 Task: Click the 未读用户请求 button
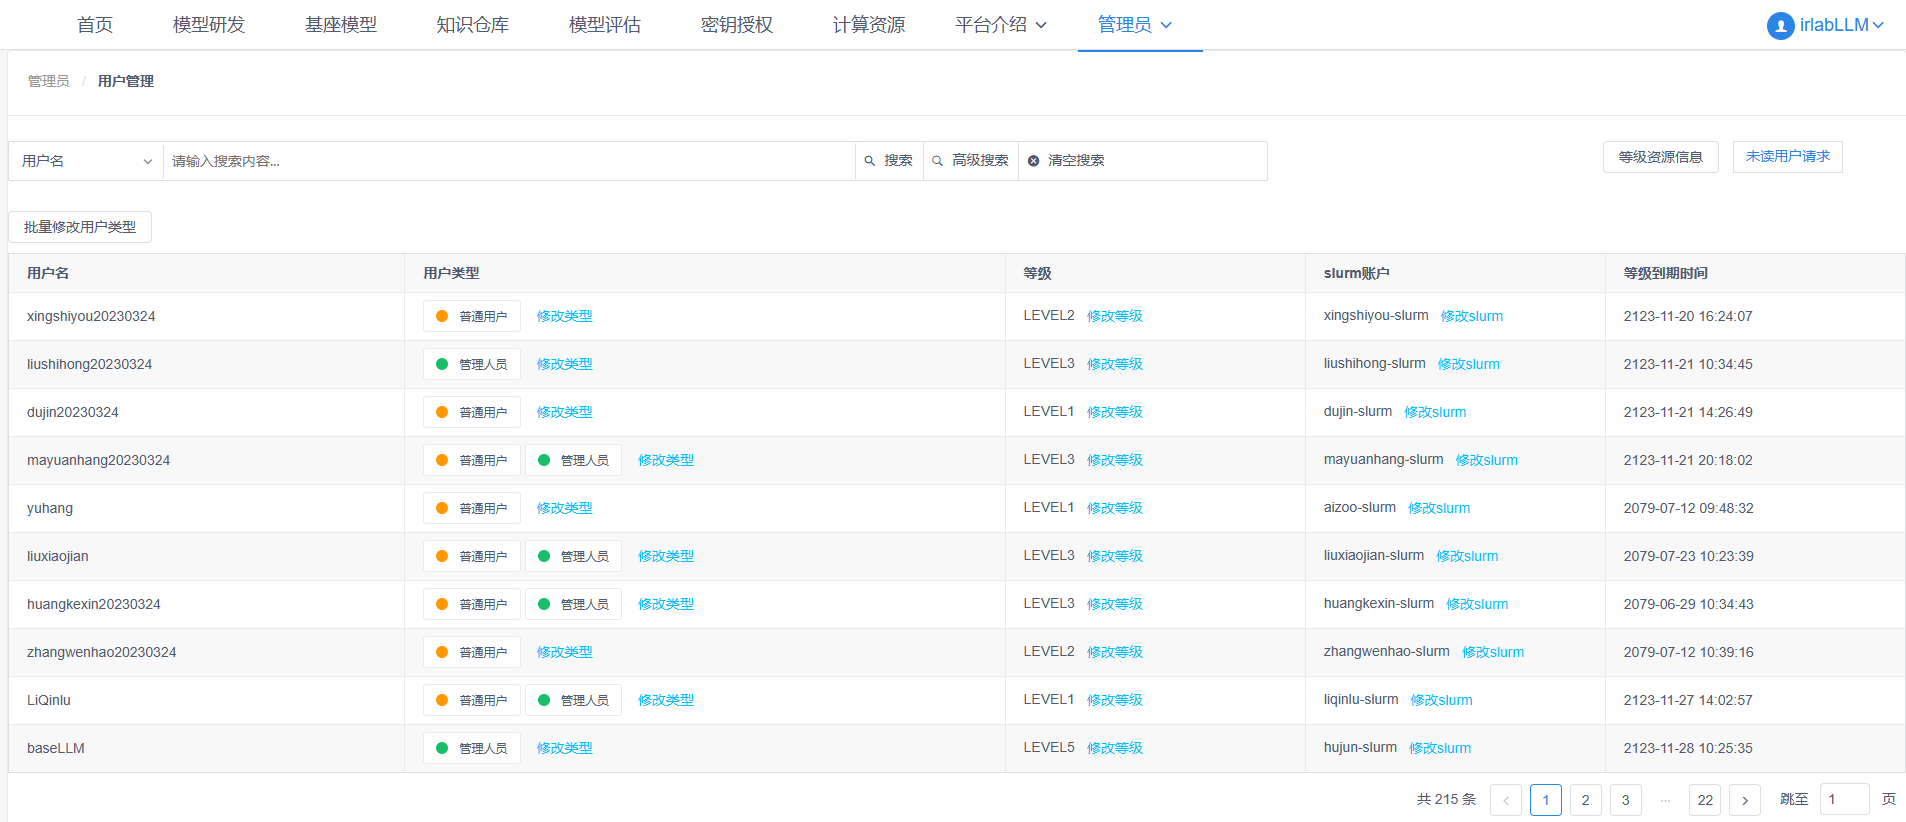pyautogui.click(x=1788, y=157)
